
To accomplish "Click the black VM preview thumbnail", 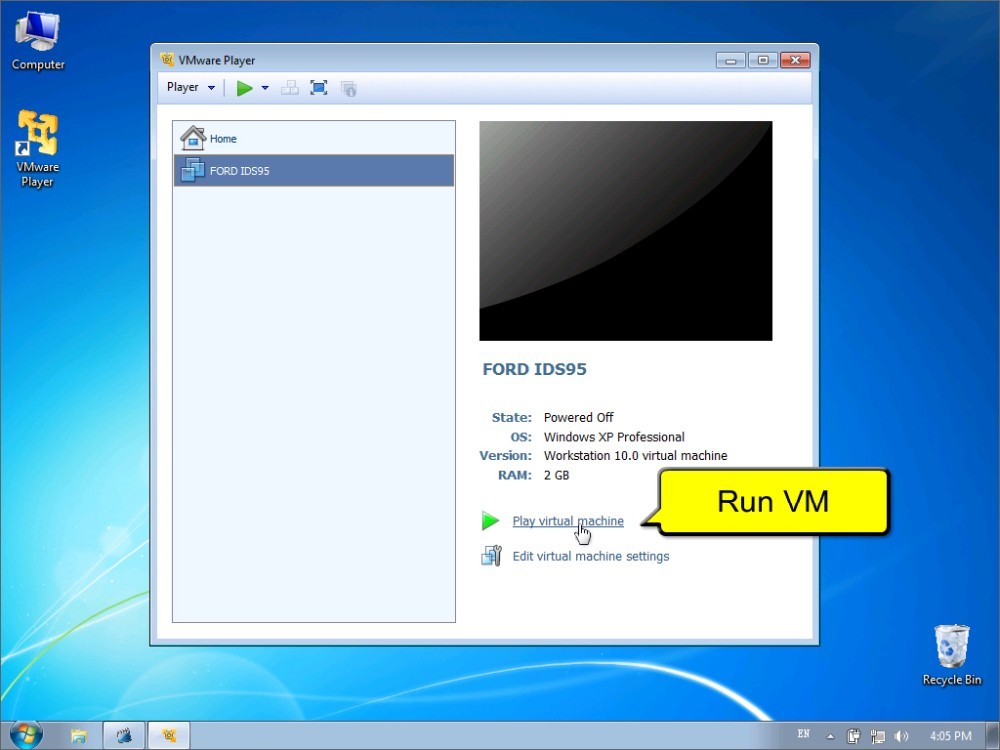I will [625, 231].
